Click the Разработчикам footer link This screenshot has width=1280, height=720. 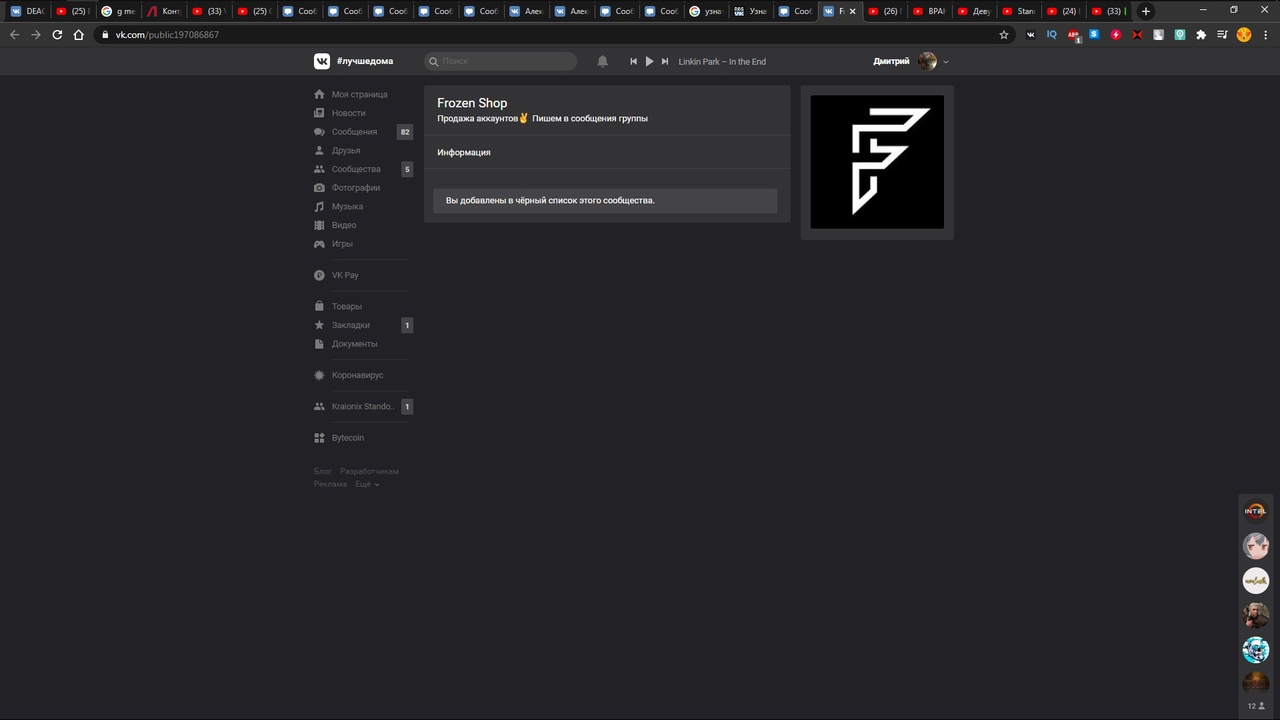369,471
